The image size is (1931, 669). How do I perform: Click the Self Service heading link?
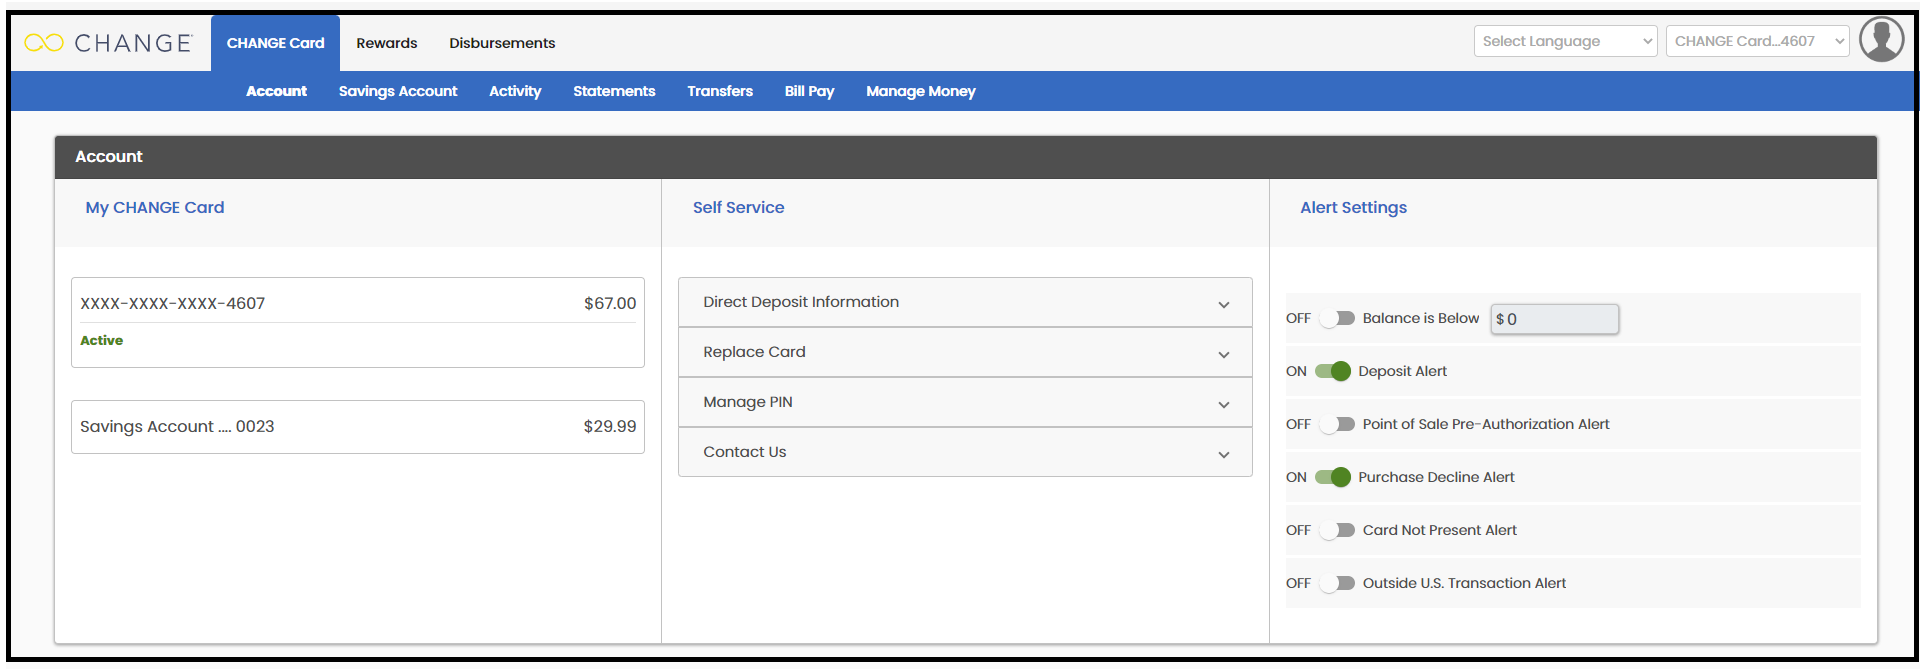click(738, 208)
